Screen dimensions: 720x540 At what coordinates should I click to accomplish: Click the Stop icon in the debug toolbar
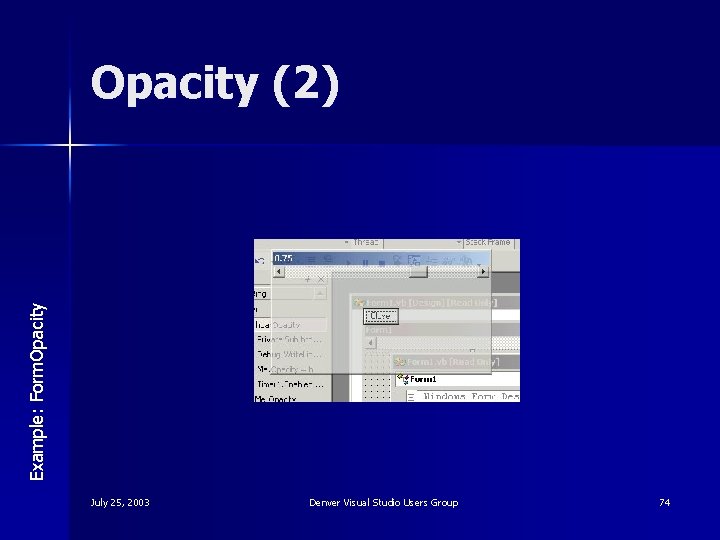[x=381, y=263]
